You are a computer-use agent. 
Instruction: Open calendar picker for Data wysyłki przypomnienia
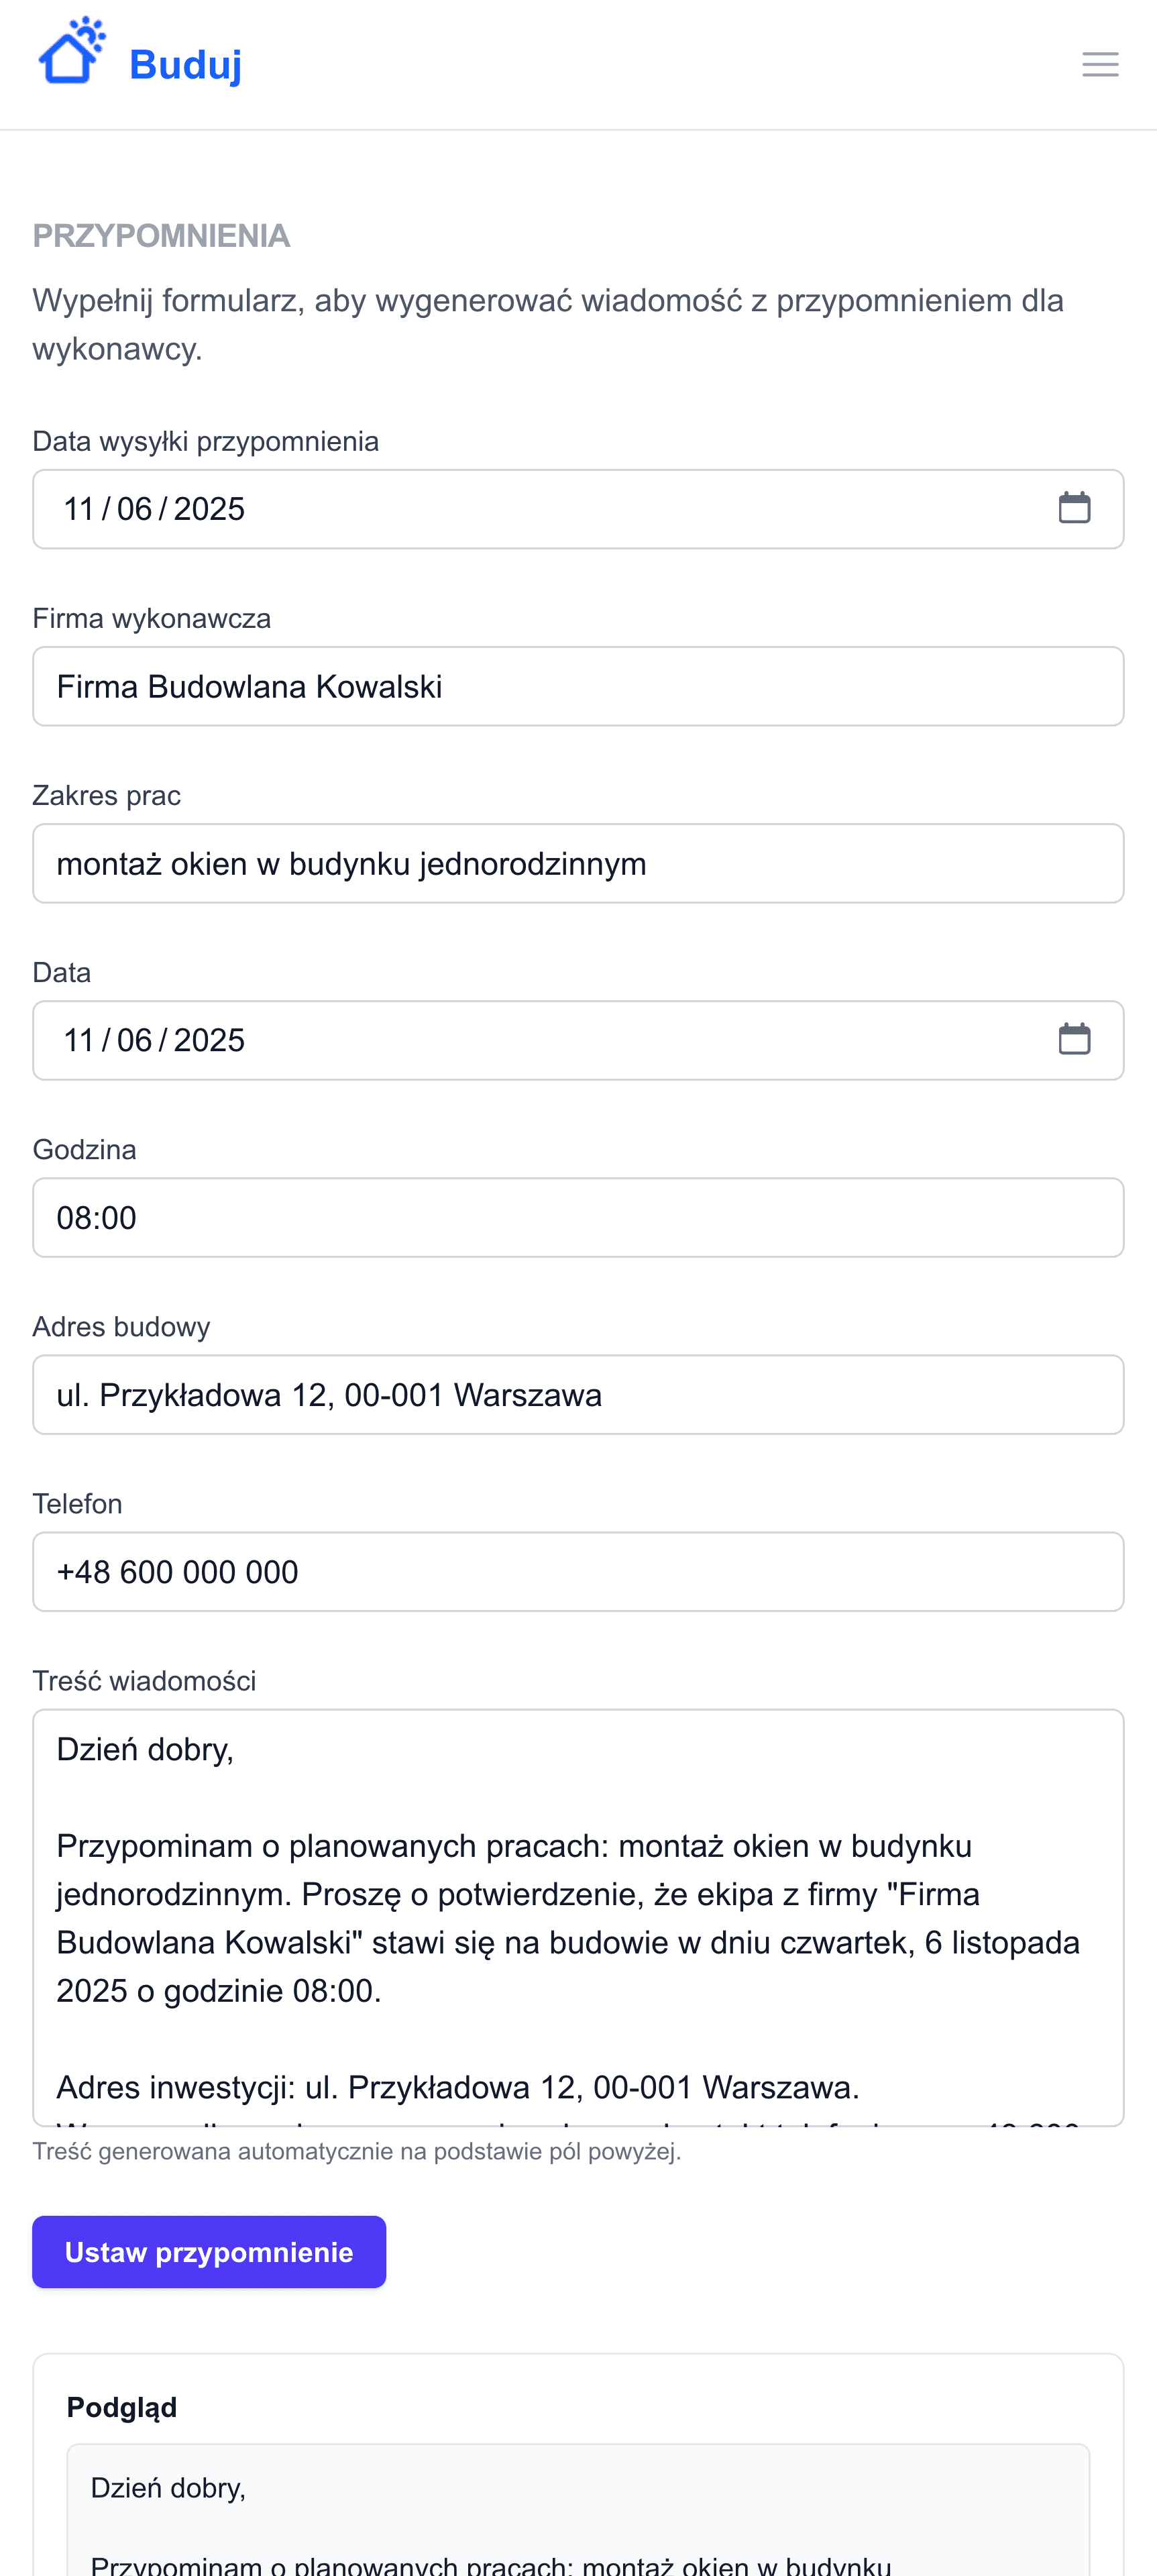coord(1074,508)
